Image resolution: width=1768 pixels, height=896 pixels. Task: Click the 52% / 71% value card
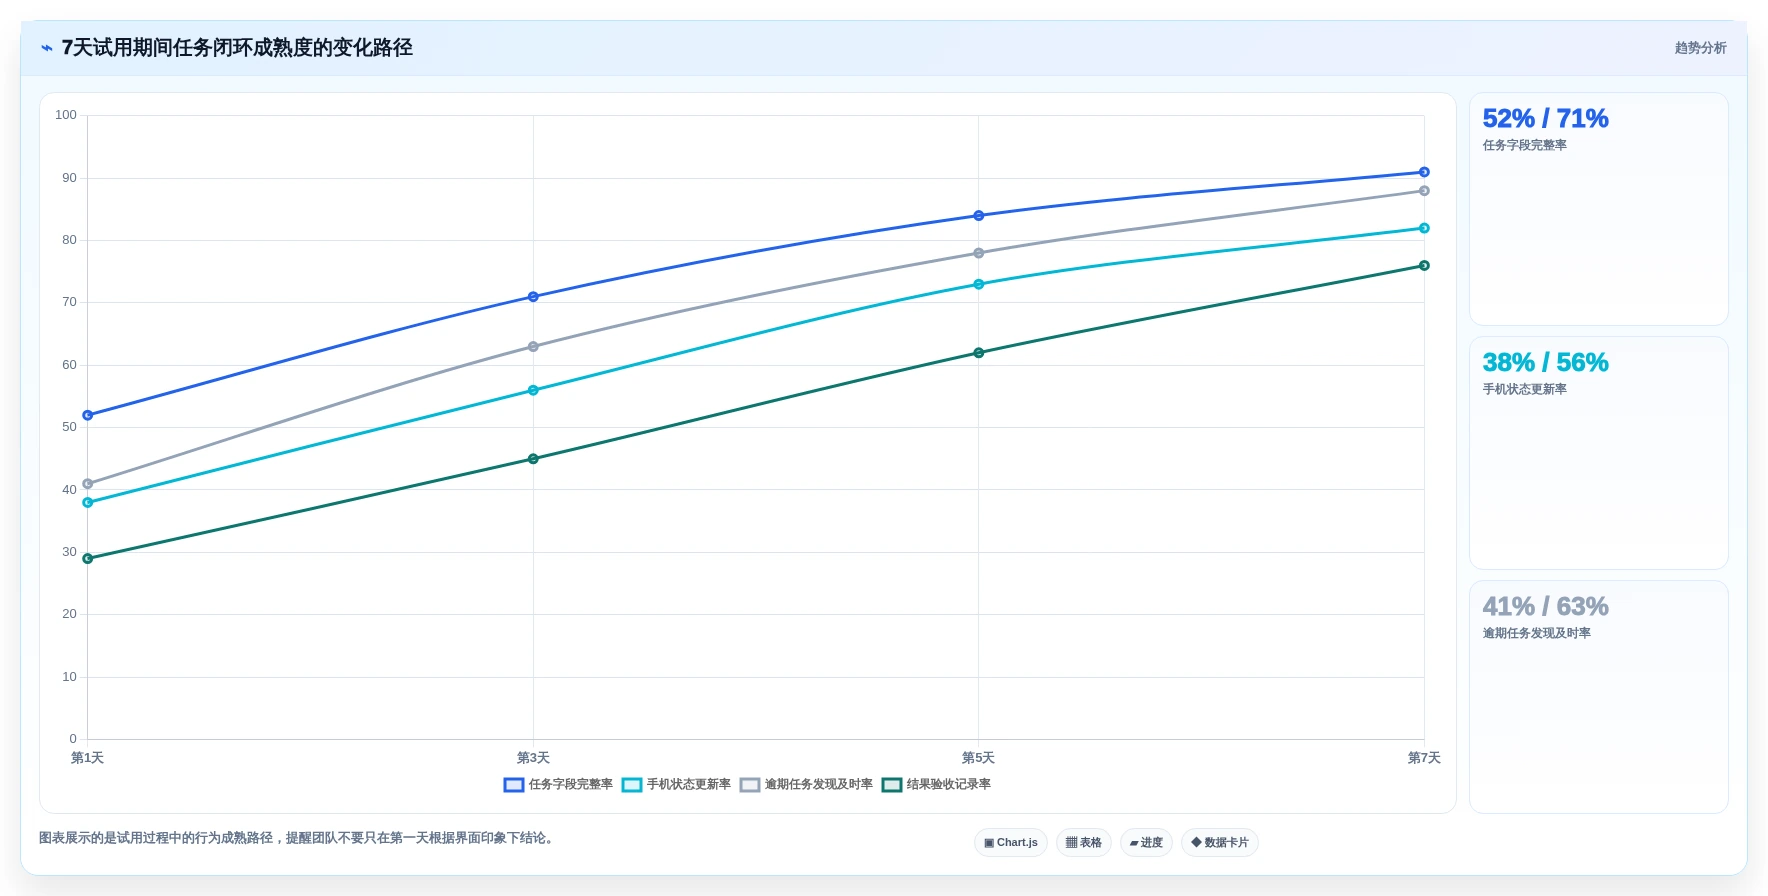(x=1599, y=209)
